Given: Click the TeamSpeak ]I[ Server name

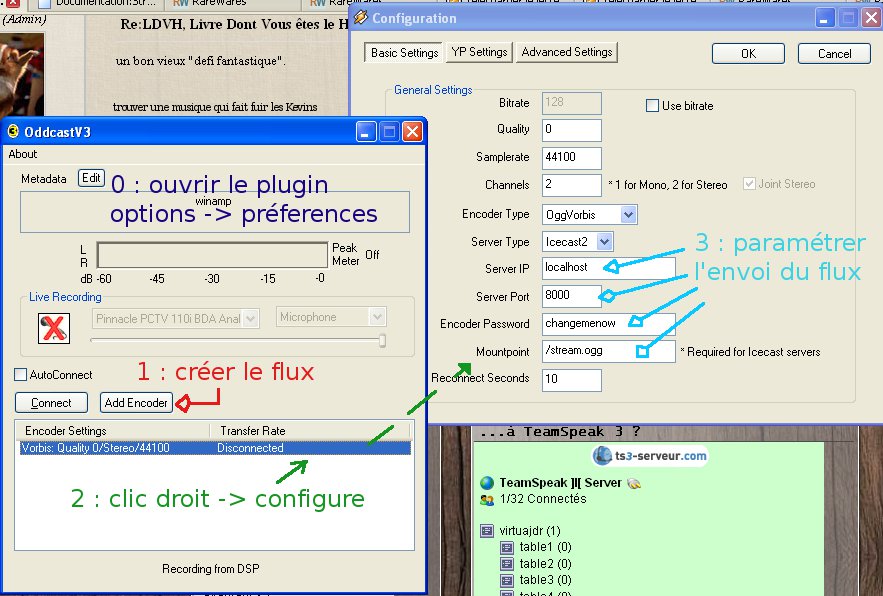Looking at the screenshot, I should point(560,483).
